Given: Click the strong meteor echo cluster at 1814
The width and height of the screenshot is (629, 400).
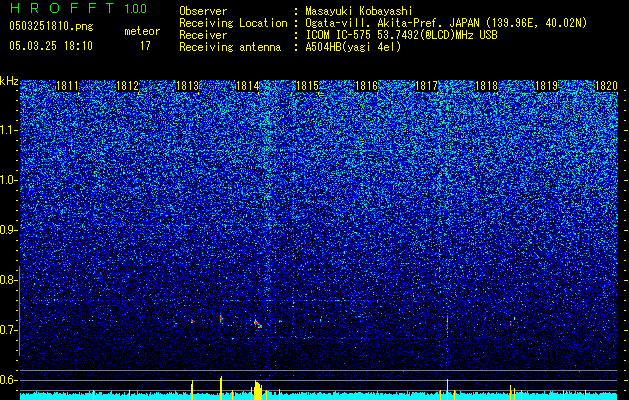Looking at the screenshot, I should [x=258, y=323].
